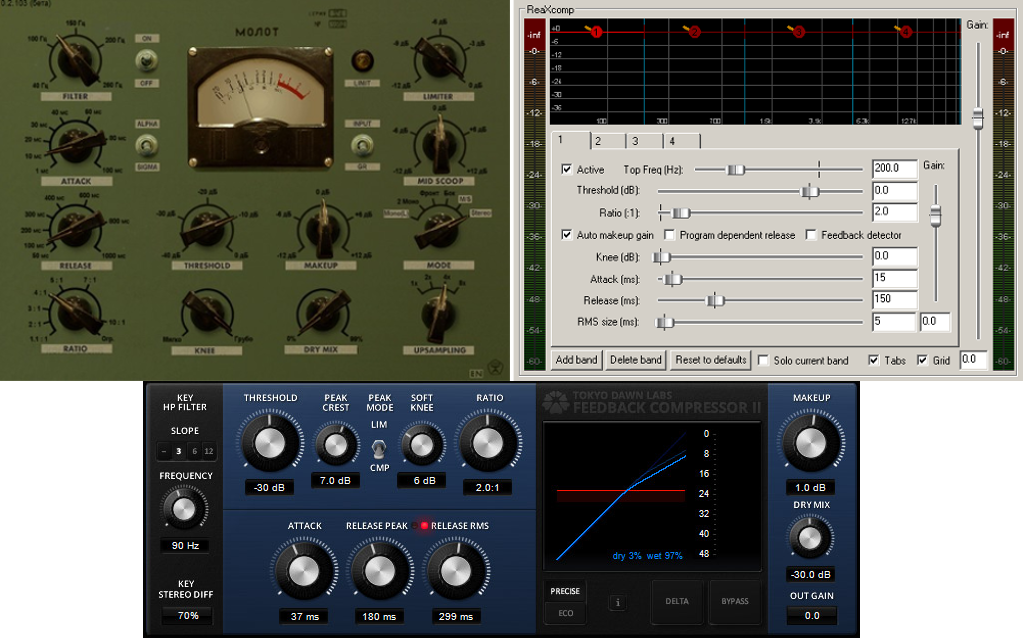Click the Molot star logo icon

(x=496, y=368)
